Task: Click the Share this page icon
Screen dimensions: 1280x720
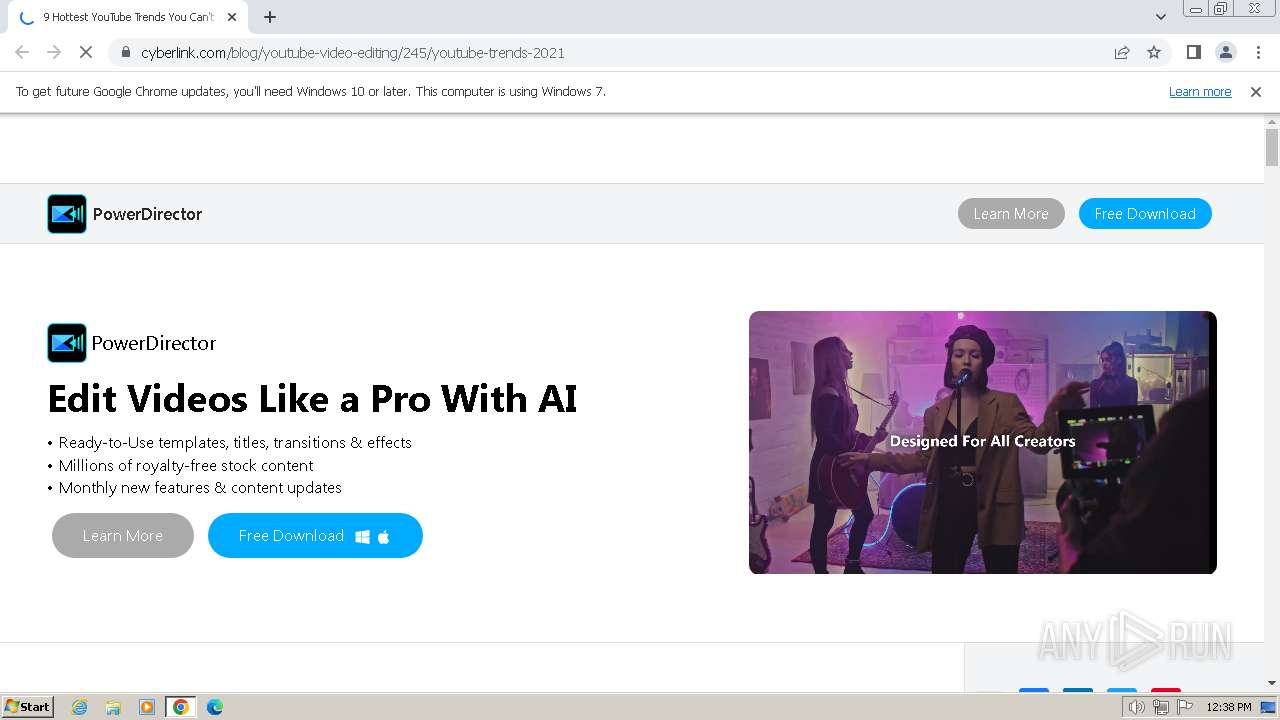Action: (x=1122, y=52)
